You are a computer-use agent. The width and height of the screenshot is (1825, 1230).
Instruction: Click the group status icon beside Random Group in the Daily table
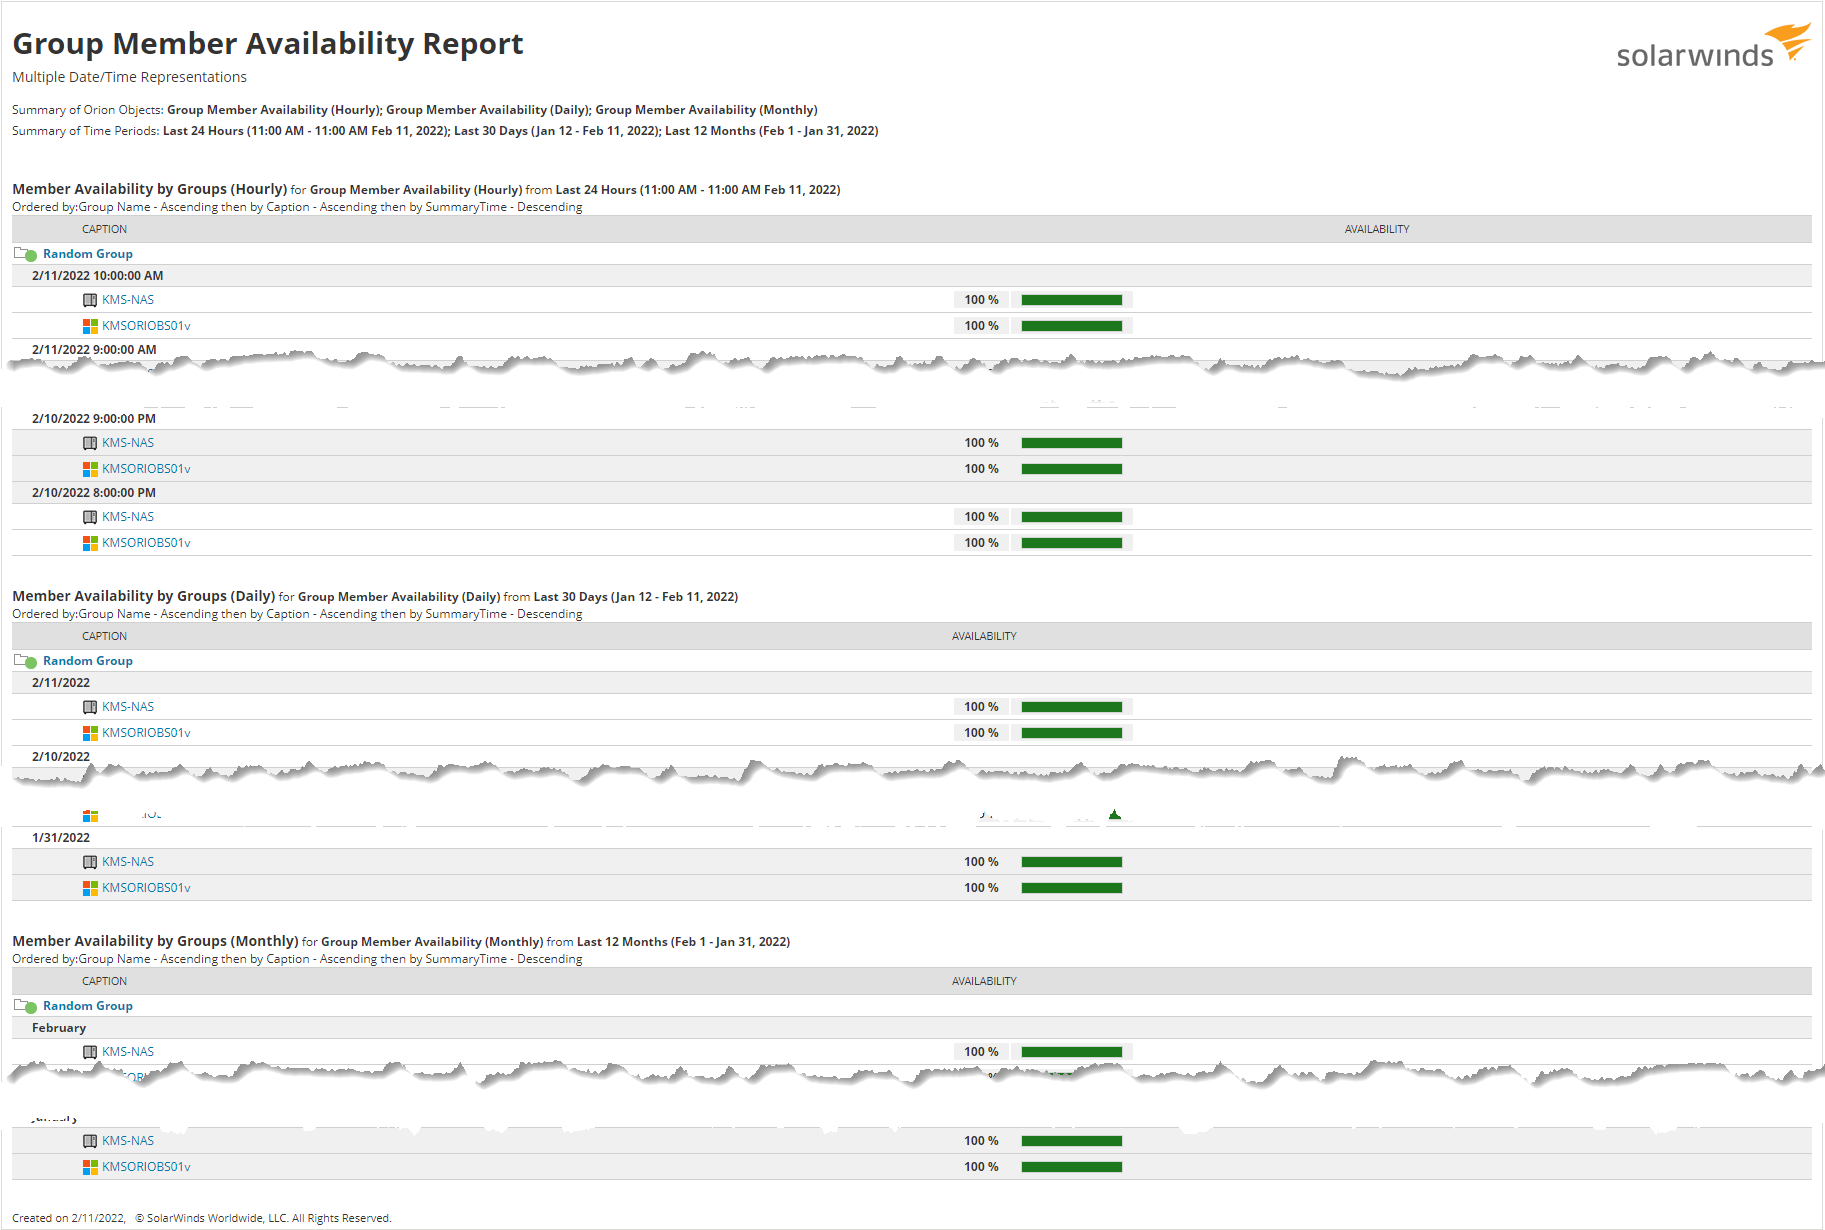(x=26, y=661)
